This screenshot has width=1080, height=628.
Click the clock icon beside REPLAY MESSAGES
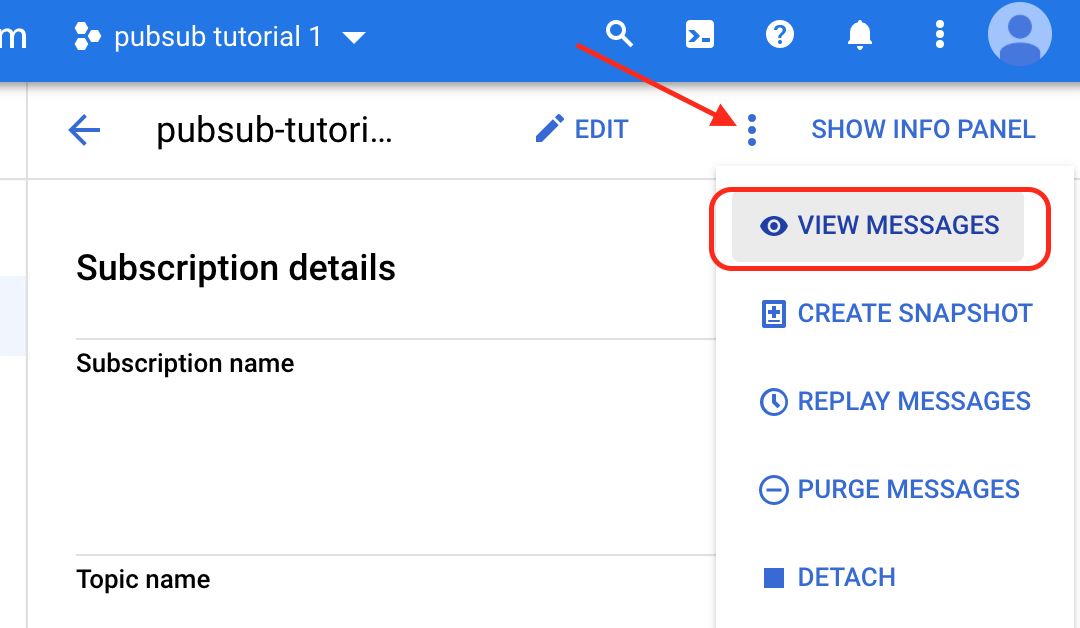click(773, 401)
